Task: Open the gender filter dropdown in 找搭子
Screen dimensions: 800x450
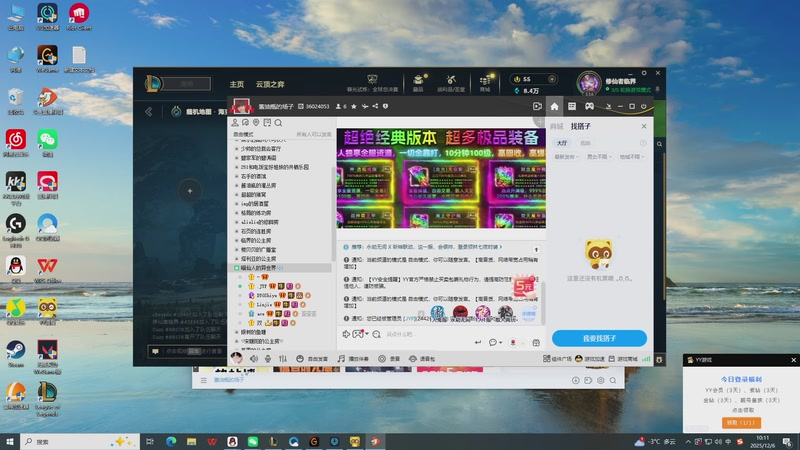Action: [x=599, y=157]
